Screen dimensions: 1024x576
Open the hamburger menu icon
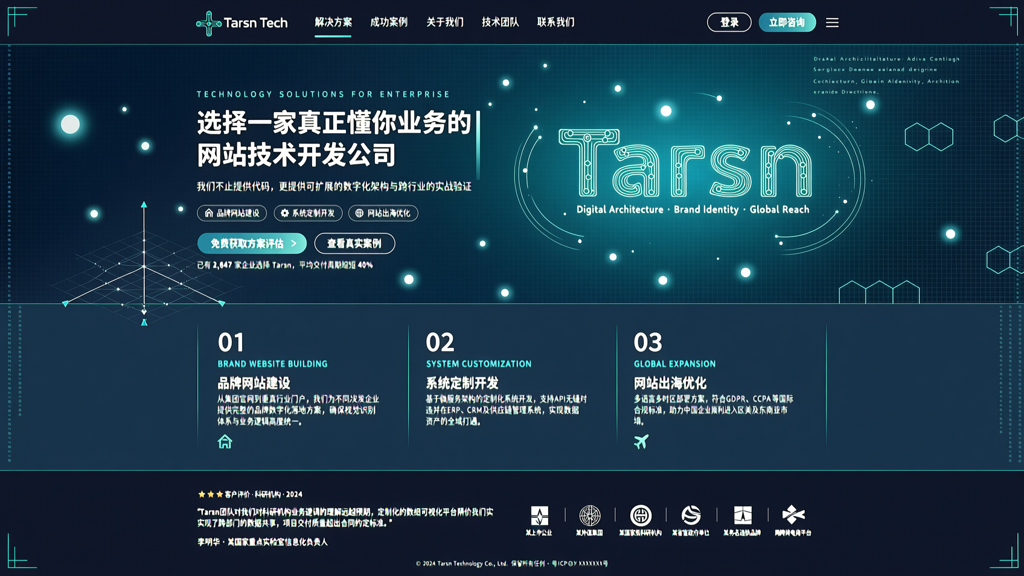coord(832,23)
